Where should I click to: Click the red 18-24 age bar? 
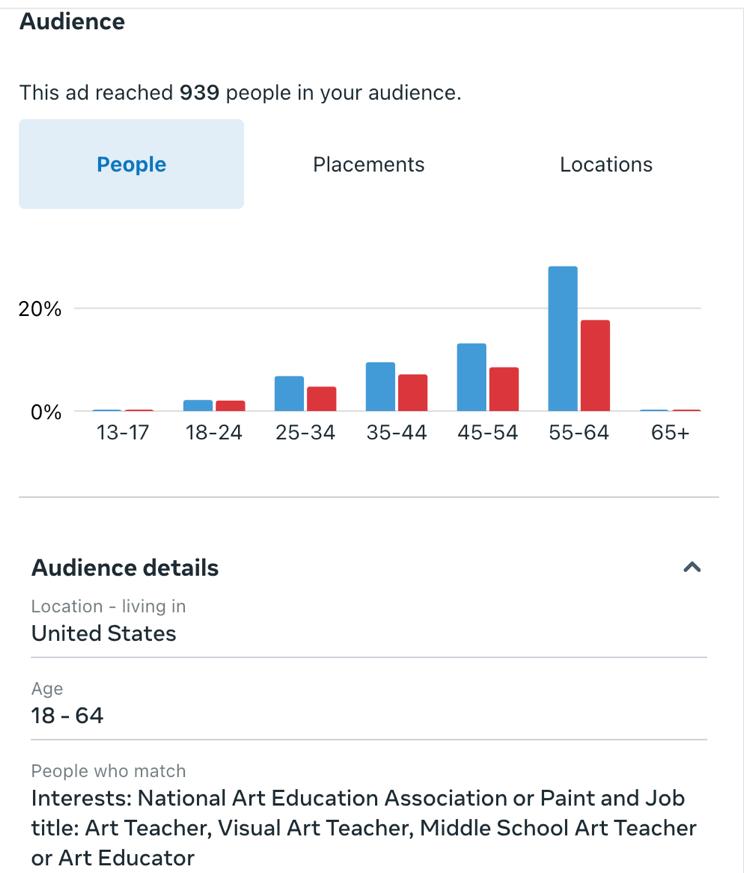coord(230,406)
